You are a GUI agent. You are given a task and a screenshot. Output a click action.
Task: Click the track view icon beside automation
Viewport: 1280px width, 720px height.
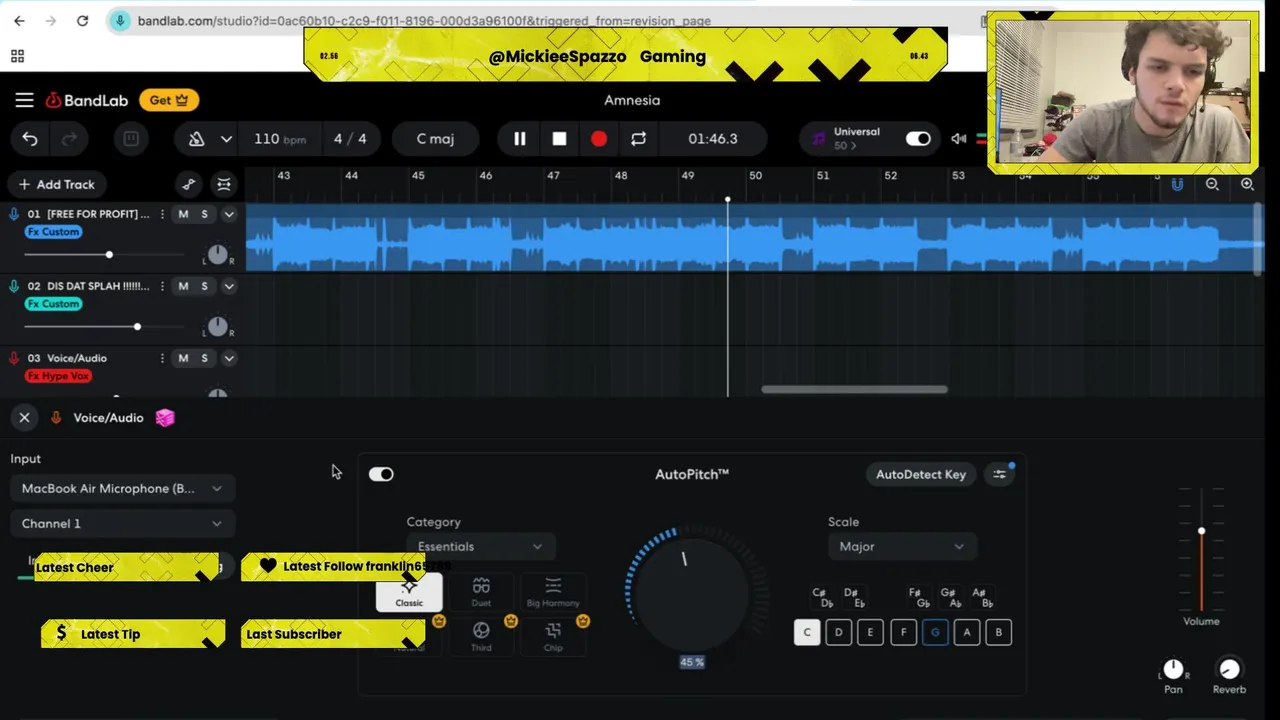224,184
